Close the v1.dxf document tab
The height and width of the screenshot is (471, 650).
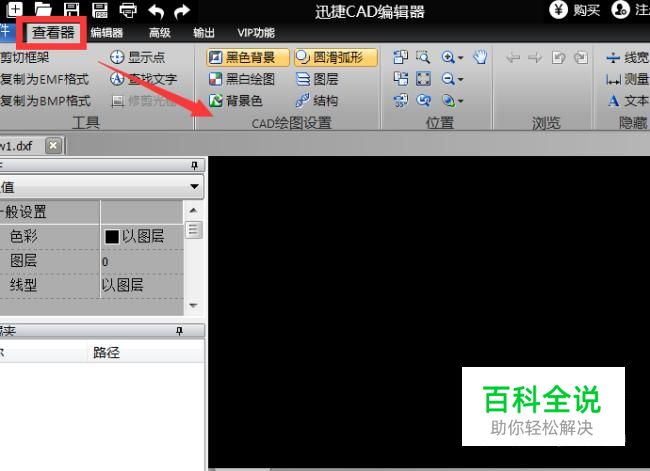click(53, 146)
